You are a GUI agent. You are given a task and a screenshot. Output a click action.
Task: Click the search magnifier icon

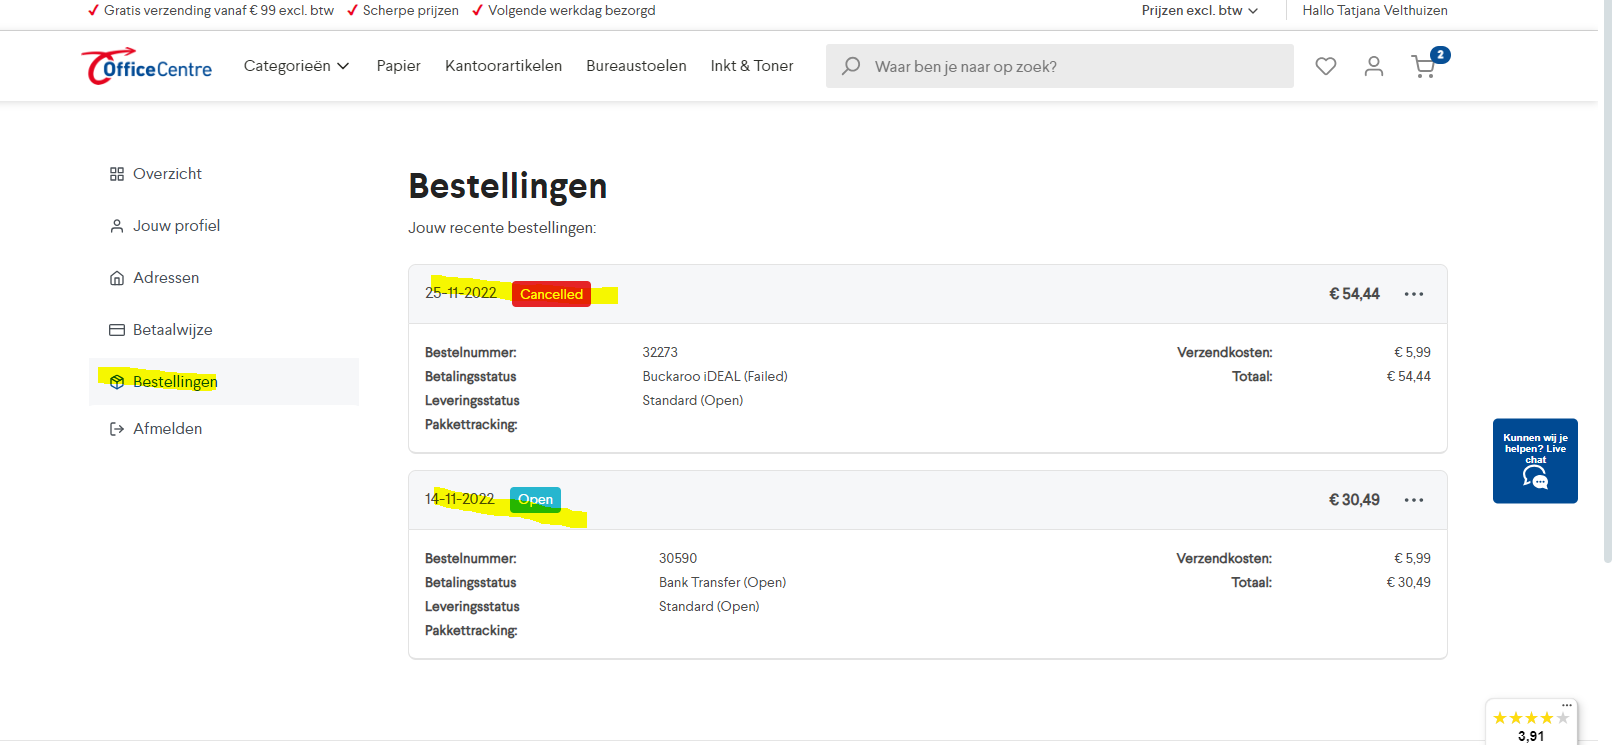[851, 66]
